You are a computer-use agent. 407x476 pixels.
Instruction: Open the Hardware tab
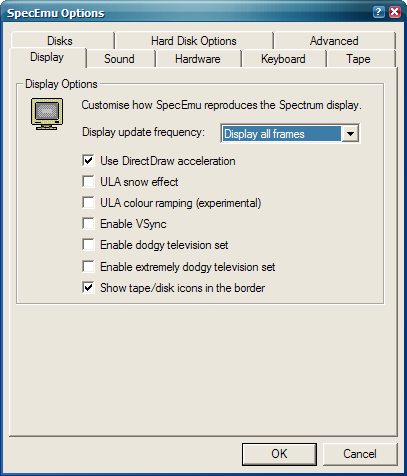198,59
